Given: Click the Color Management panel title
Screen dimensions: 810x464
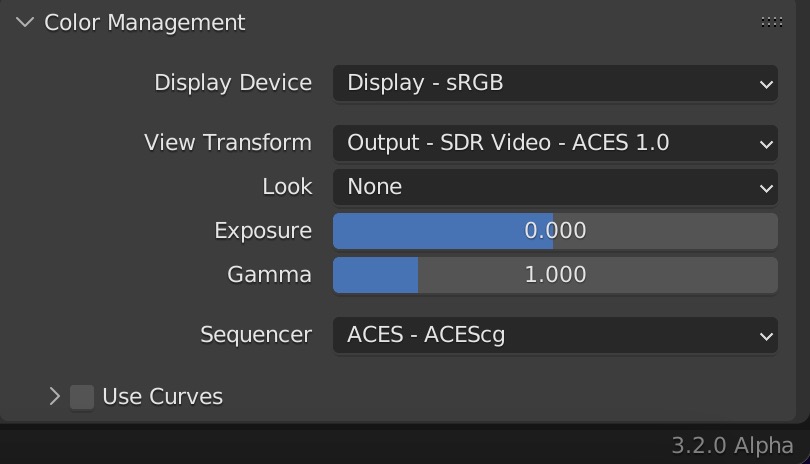Looking at the screenshot, I should point(145,23).
